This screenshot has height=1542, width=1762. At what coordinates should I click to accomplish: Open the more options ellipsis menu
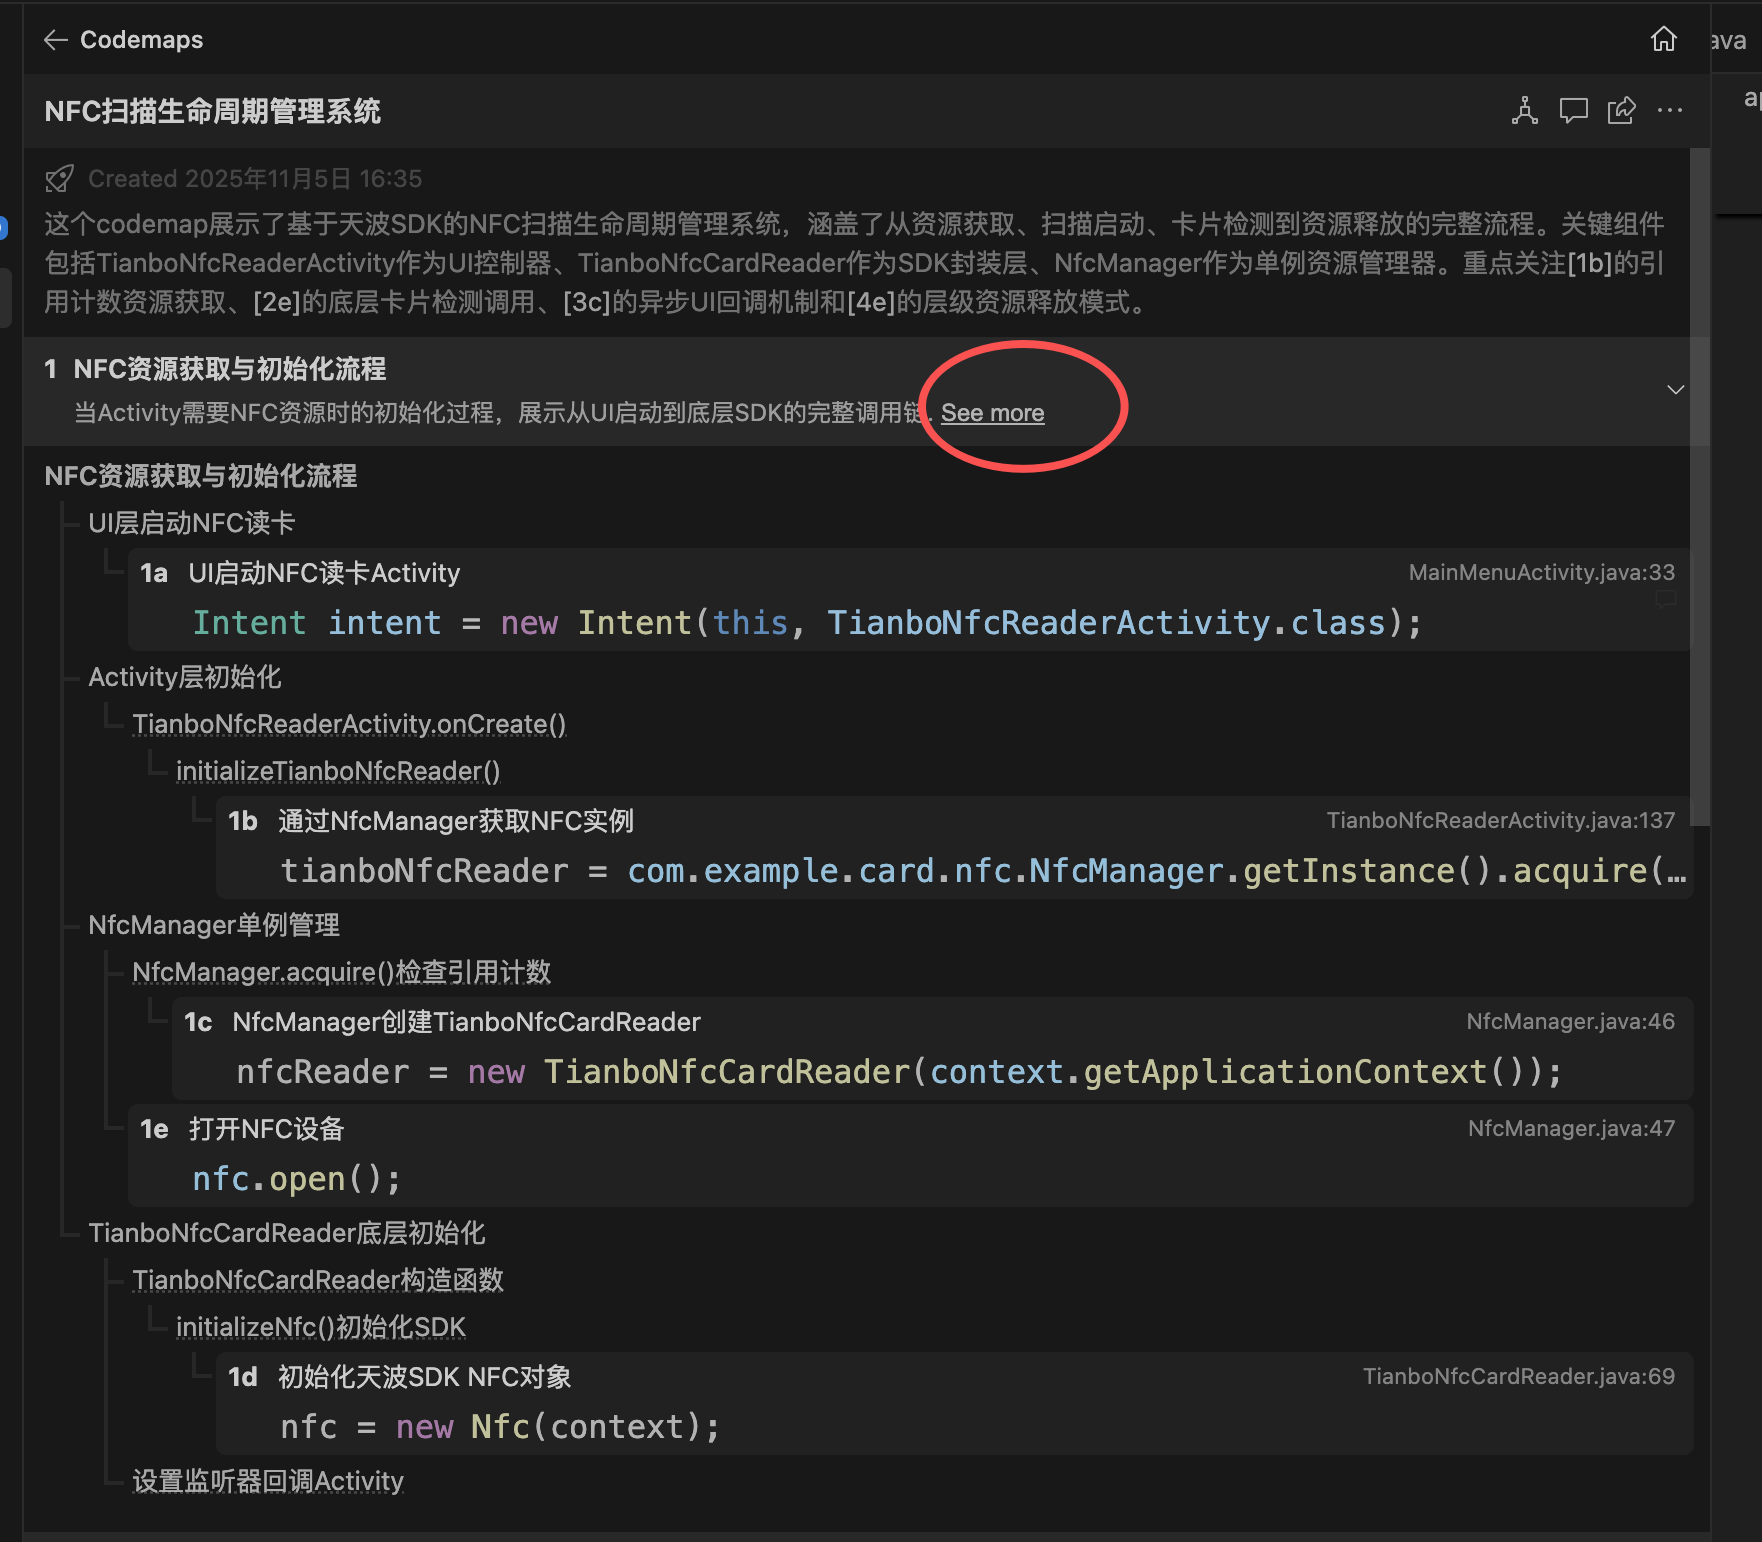click(1669, 110)
